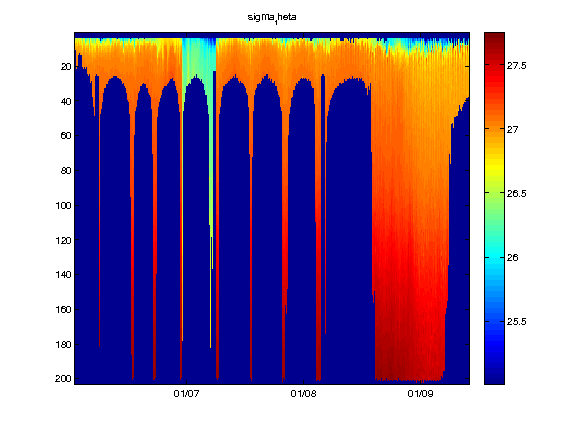Click the 27.5 colorbar tick label
Image resolution: width=576 pixels, height=432 pixels.
click(516, 66)
